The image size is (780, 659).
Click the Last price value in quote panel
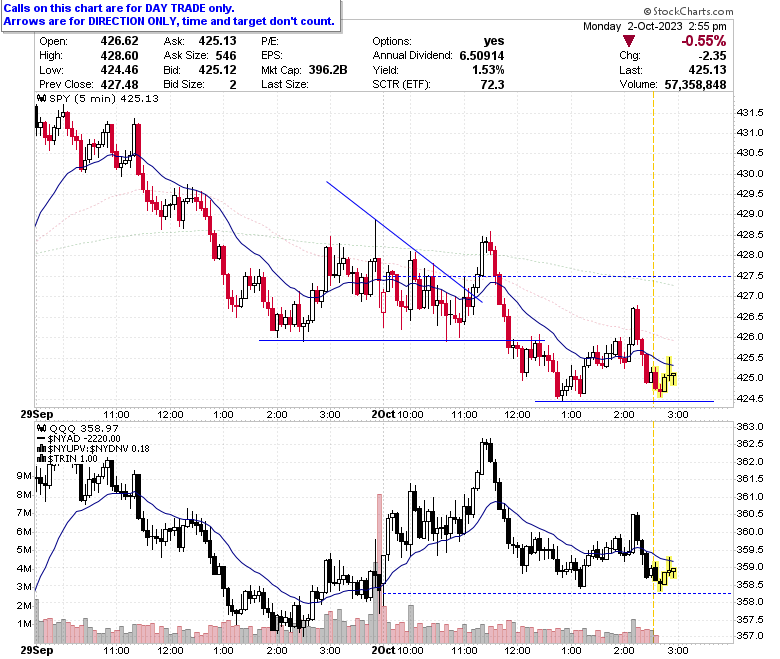[707, 70]
